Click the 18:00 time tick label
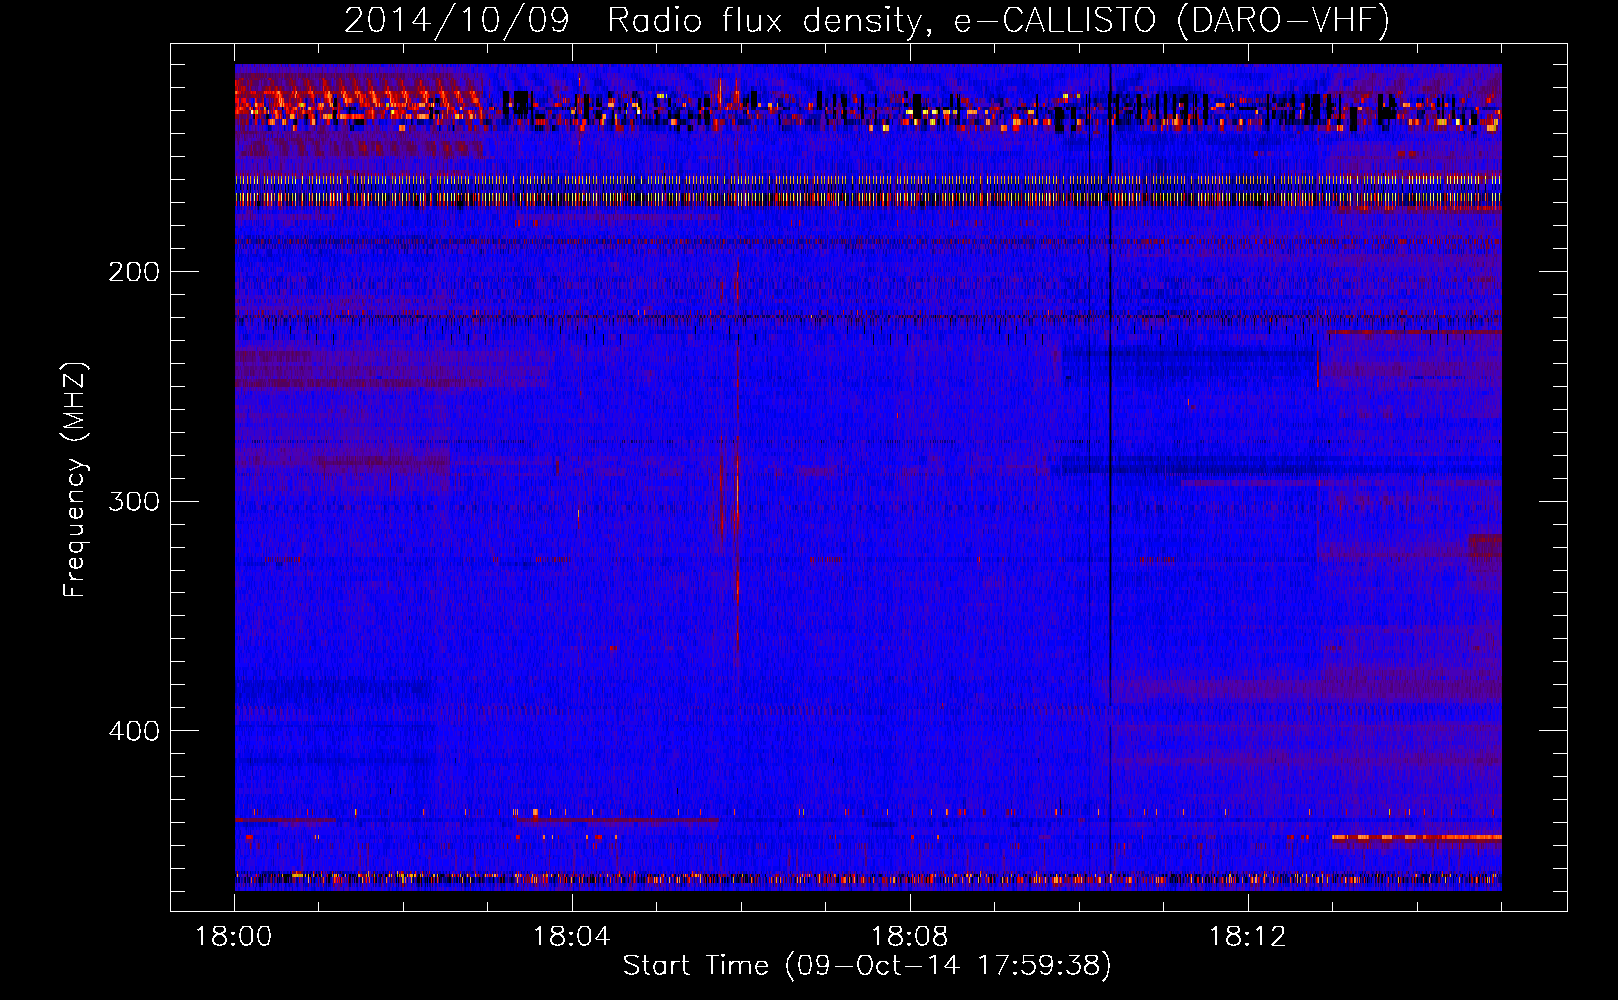The width and height of the screenshot is (1618, 1000). click(x=234, y=937)
